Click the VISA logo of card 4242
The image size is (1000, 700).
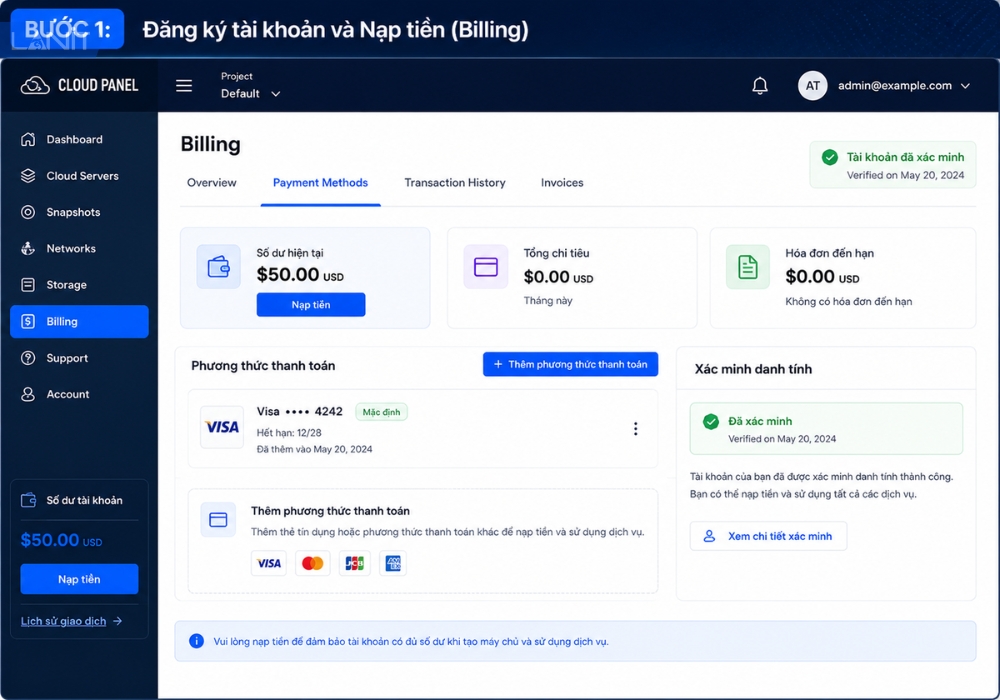222,427
